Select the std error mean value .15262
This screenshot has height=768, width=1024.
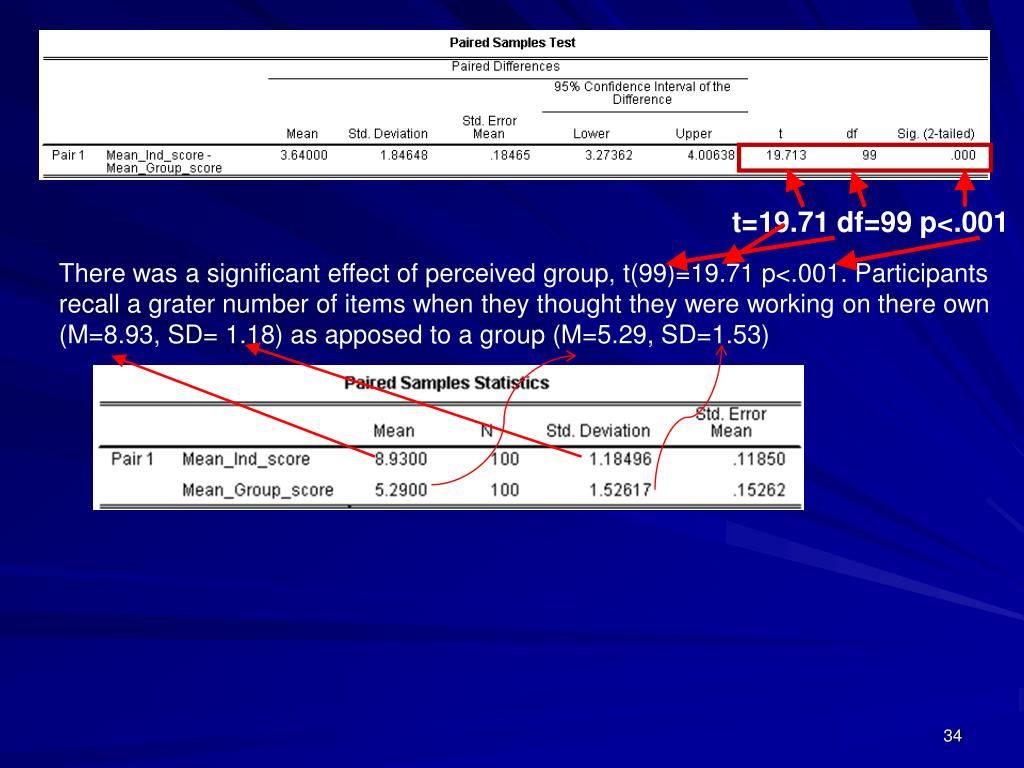click(759, 490)
